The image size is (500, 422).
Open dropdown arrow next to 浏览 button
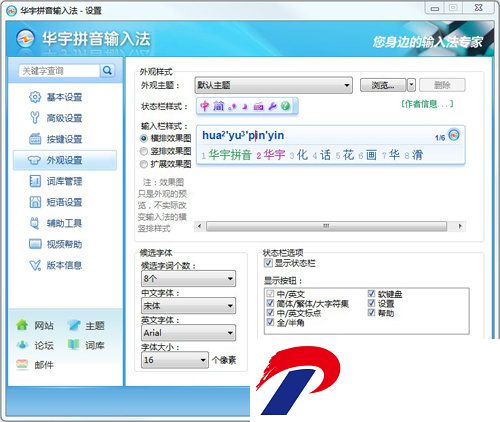click(x=411, y=85)
